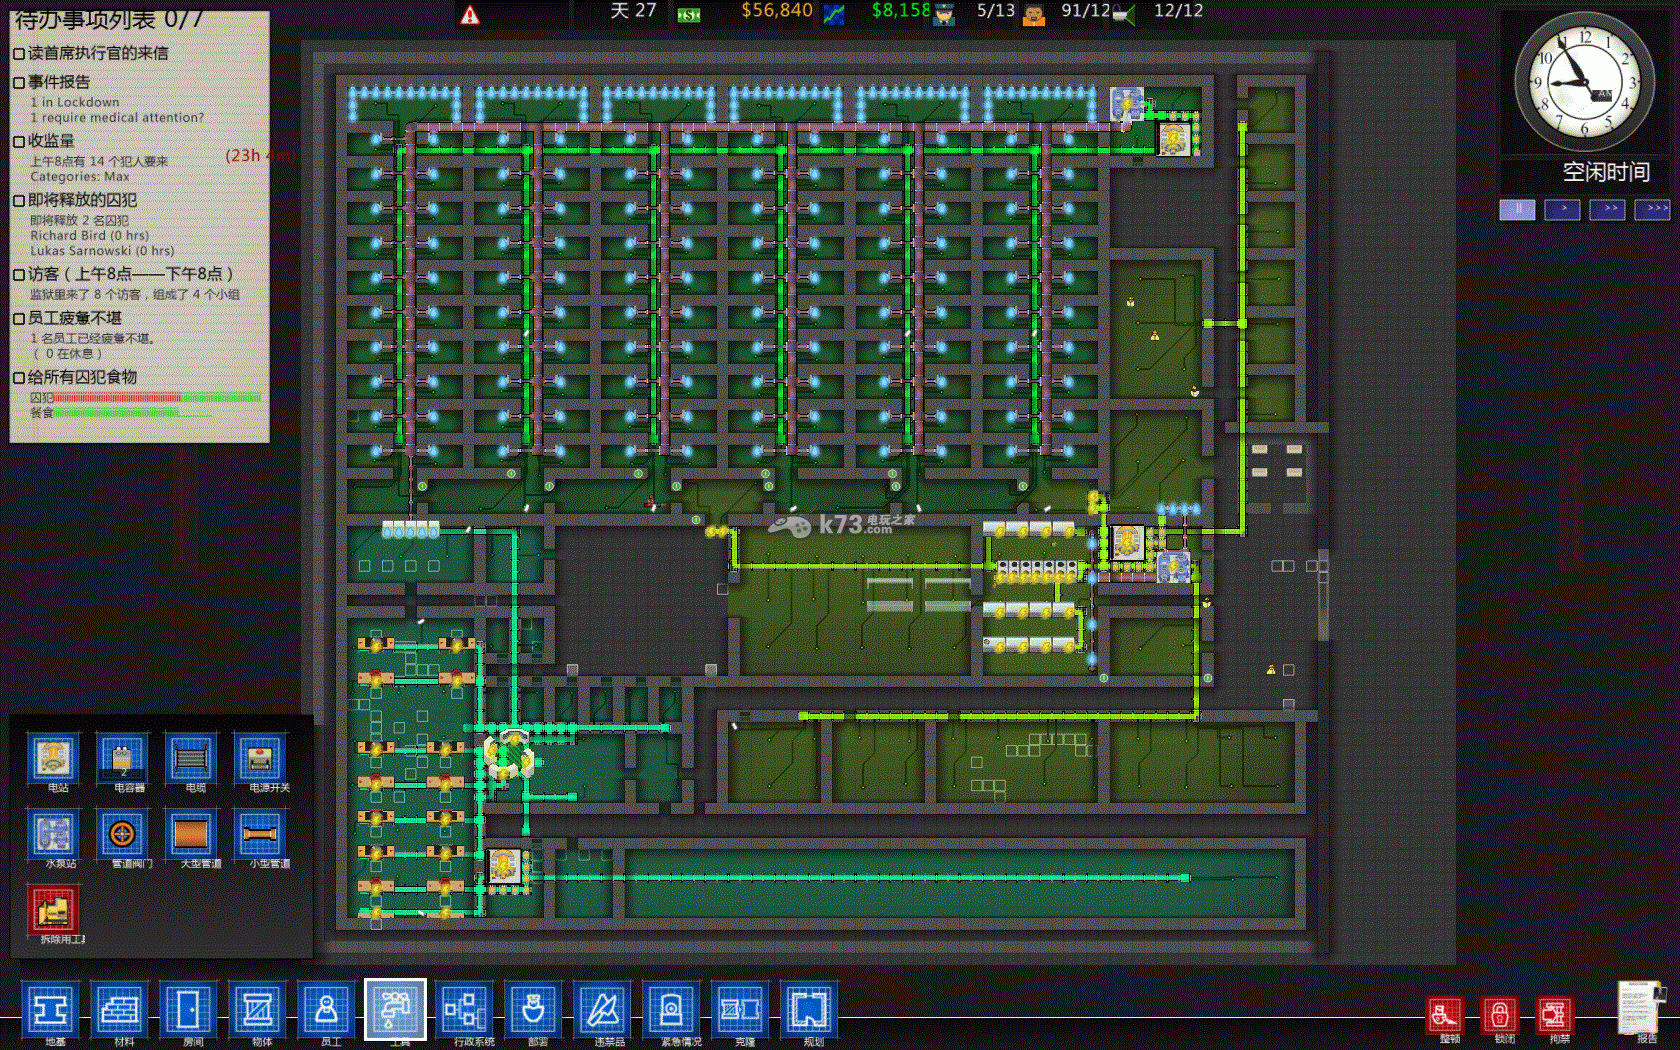Open the 行政系统 bureaucracy menu
Viewport: 1680px width, 1050px height.
[x=465, y=1010]
